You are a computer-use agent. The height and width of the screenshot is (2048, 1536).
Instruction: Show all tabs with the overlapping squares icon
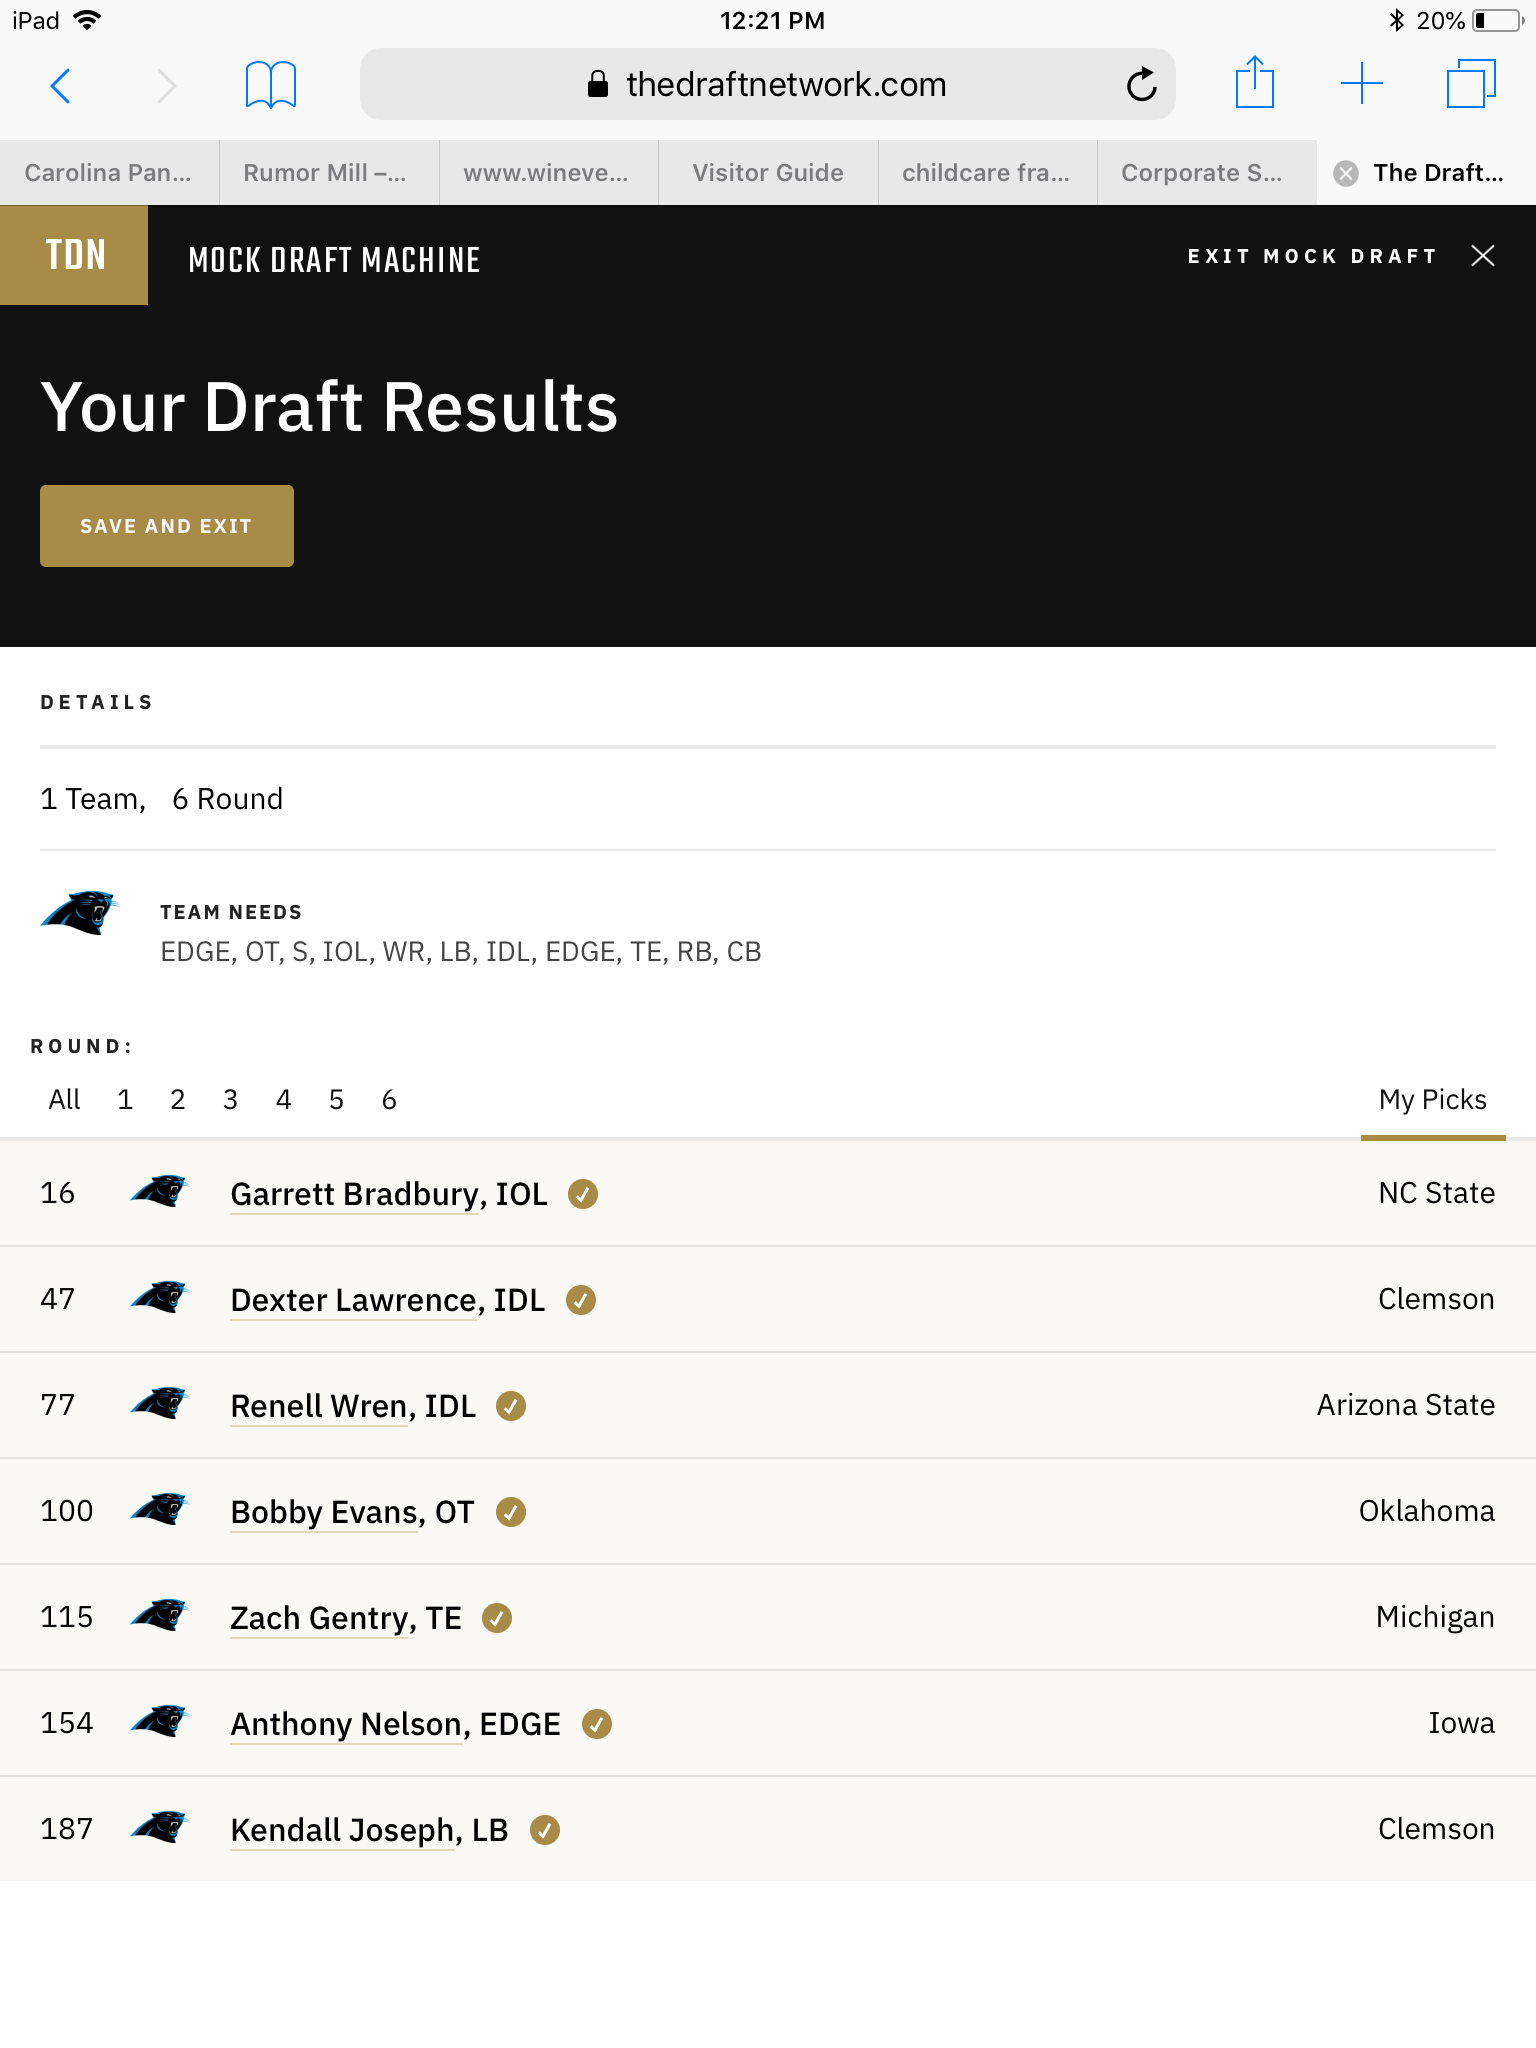click(1471, 84)
